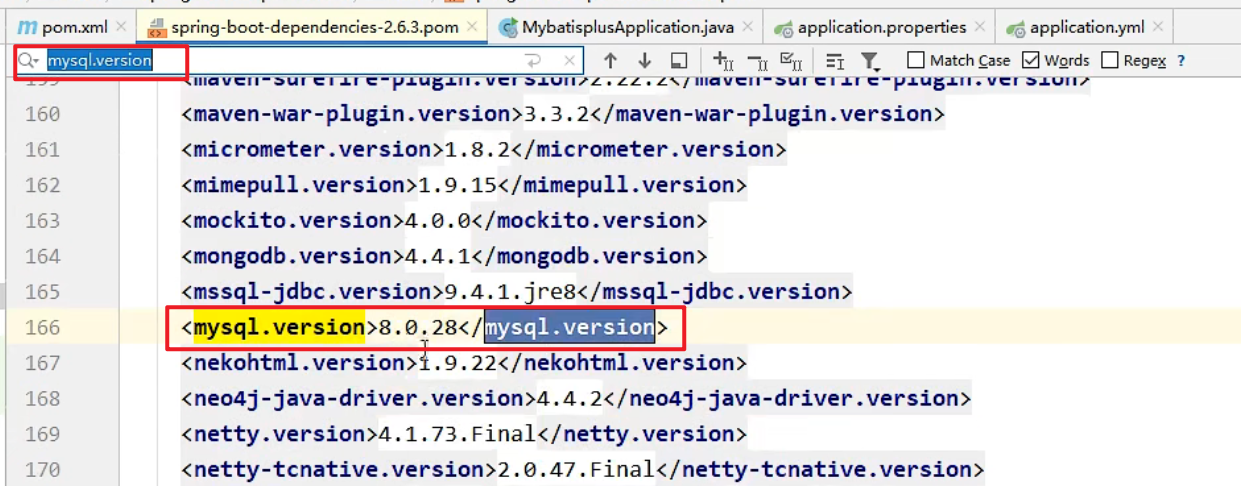Click the nekohtml.version closing tag

pyautogui.click(x=622, y=362)
